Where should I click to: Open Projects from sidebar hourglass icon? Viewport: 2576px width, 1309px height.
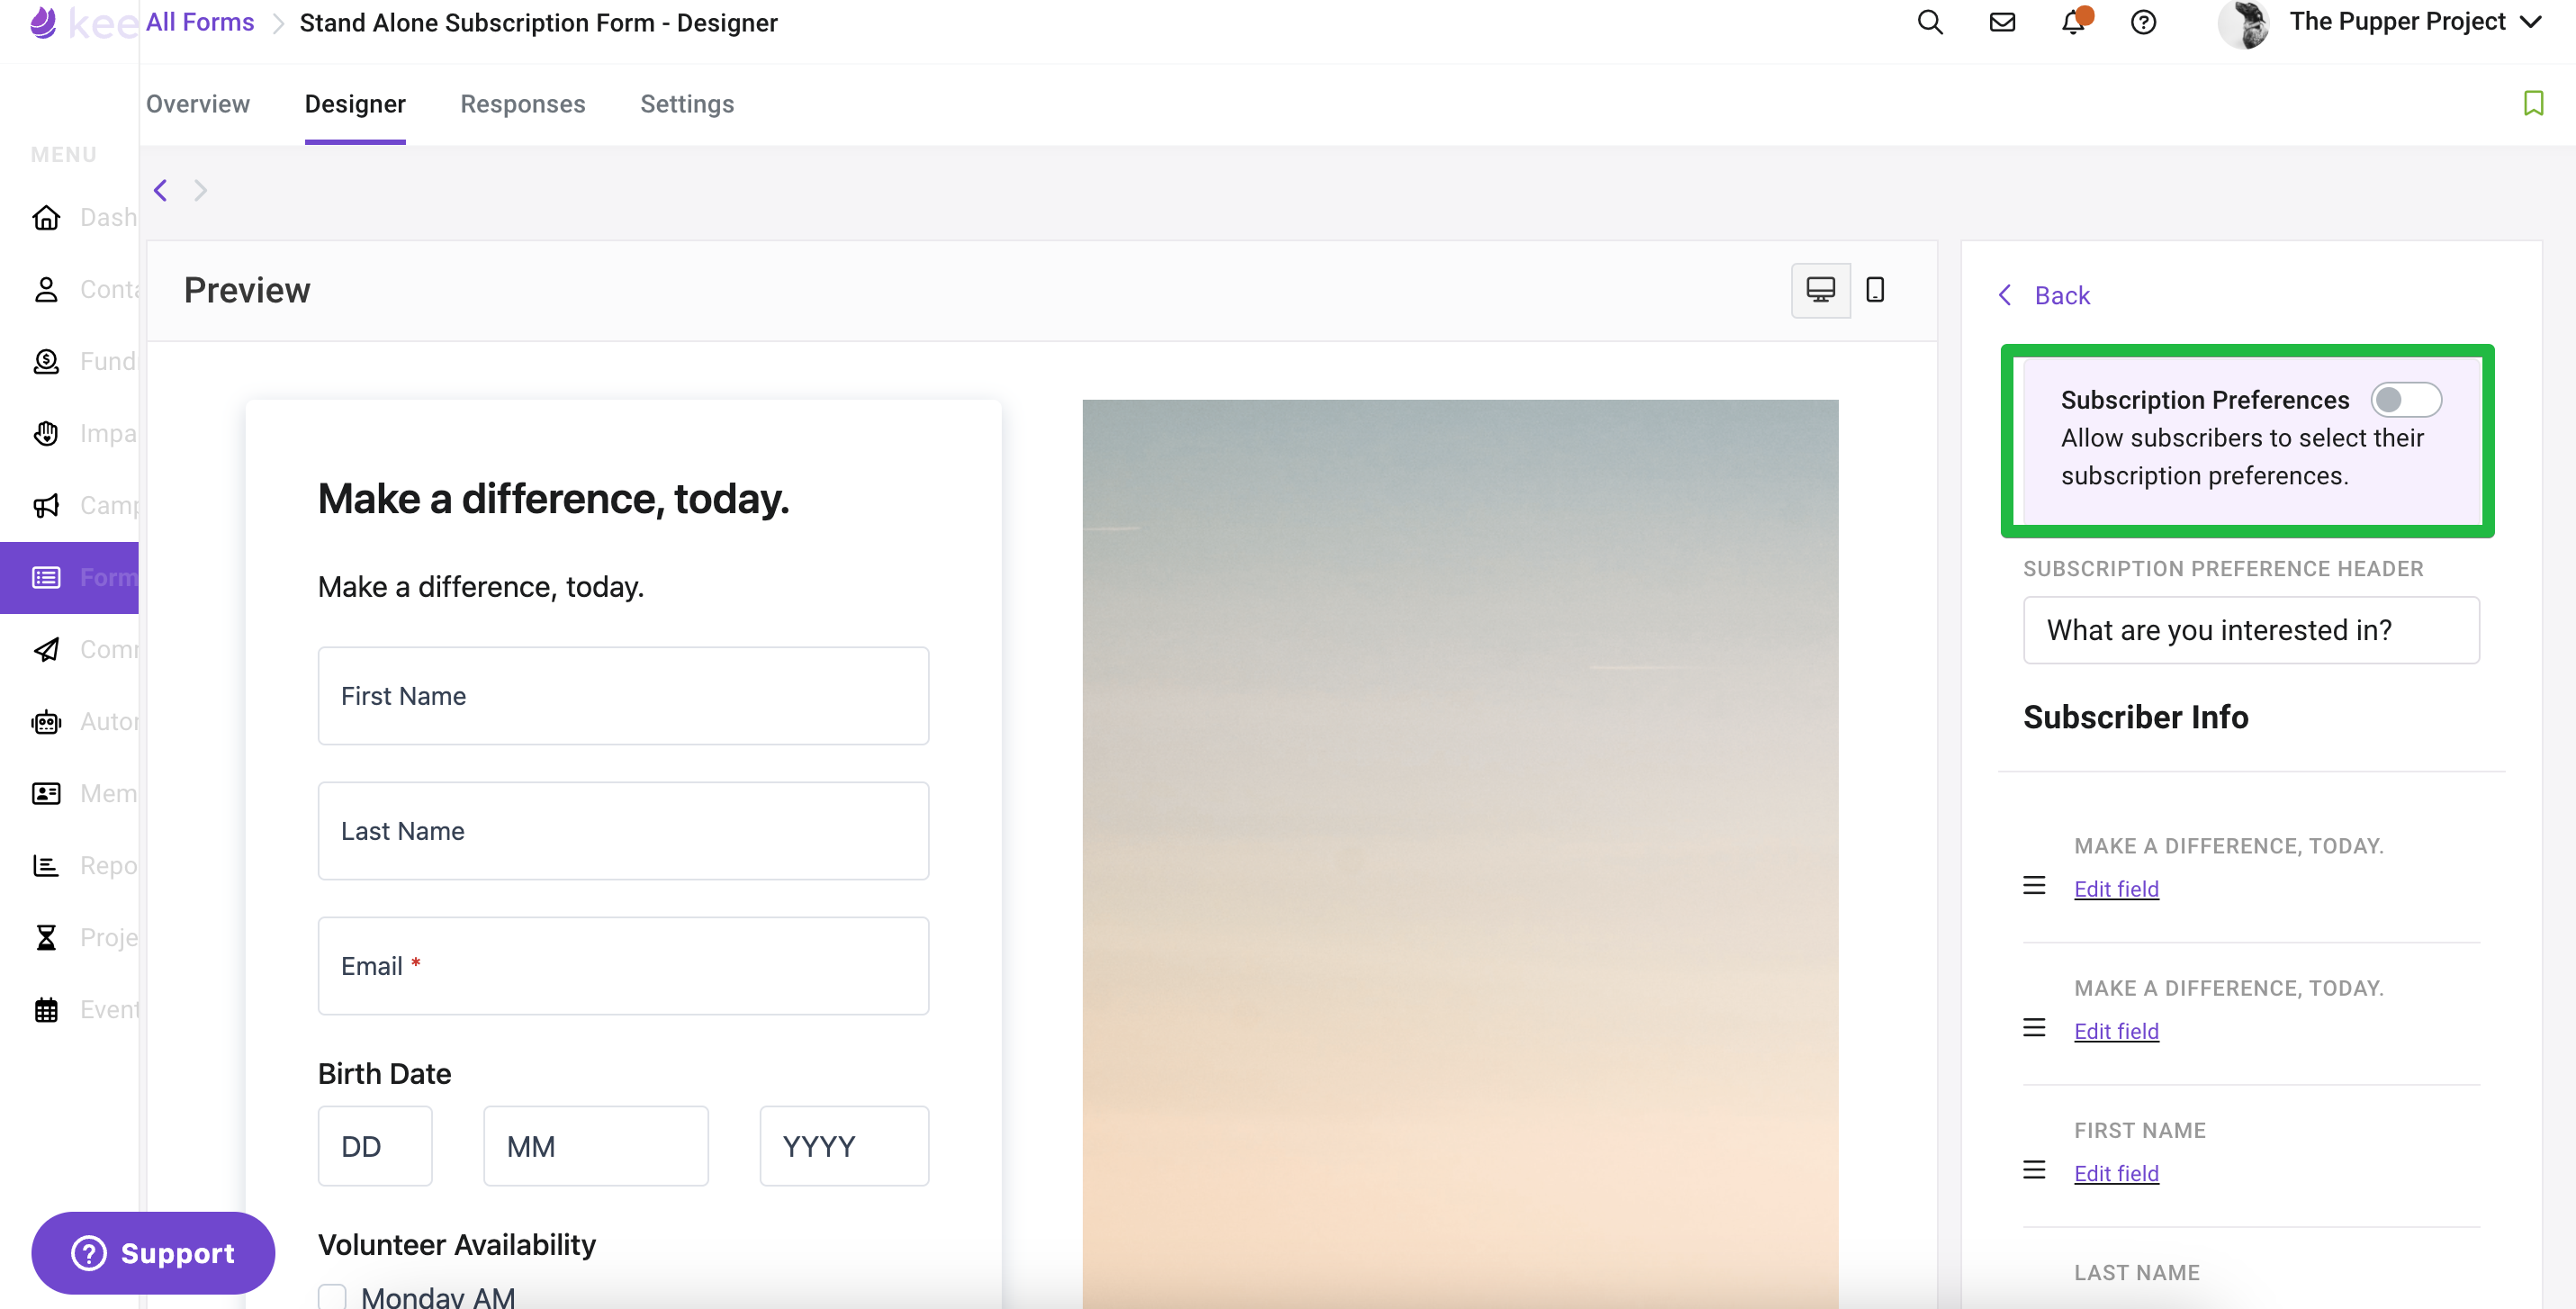pyautogui.click(x=46, y=937)
